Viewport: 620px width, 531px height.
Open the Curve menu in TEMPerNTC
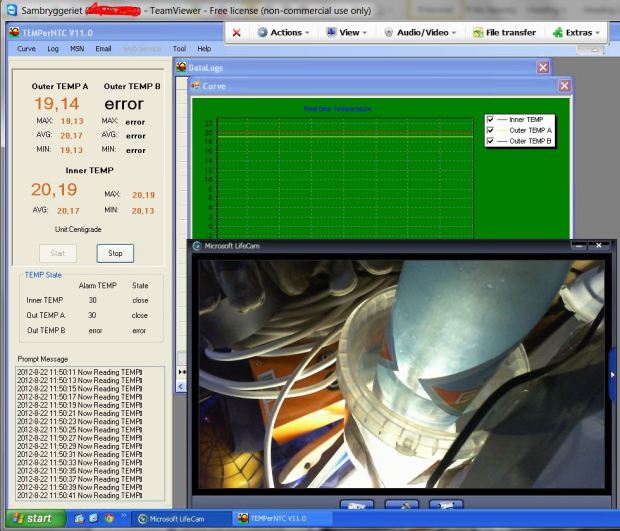coord(26,48)
